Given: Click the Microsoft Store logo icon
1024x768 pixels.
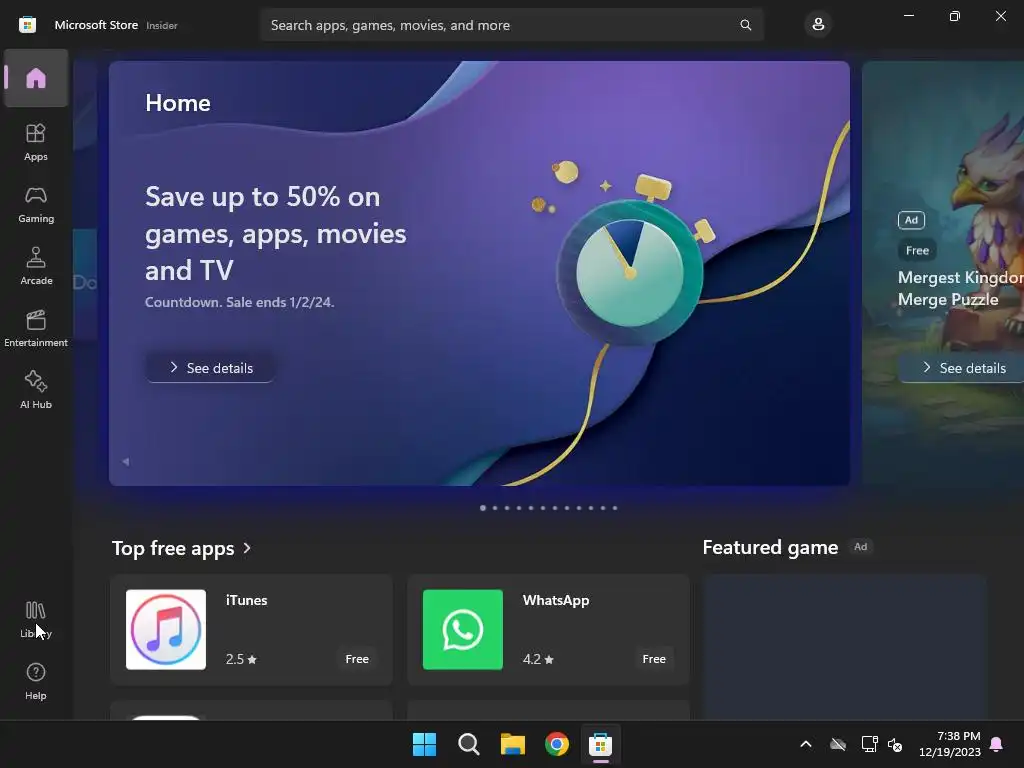Looking at the screenshot, I should 27,25.
